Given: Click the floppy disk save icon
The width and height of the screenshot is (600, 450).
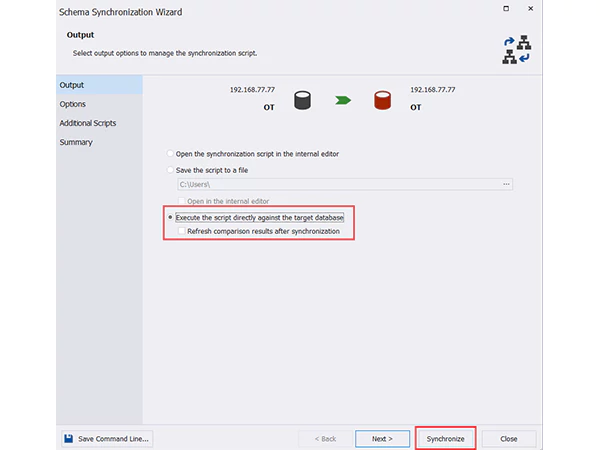Looking at the screenshot, I should pyautogui.click(x=68, y=439).
